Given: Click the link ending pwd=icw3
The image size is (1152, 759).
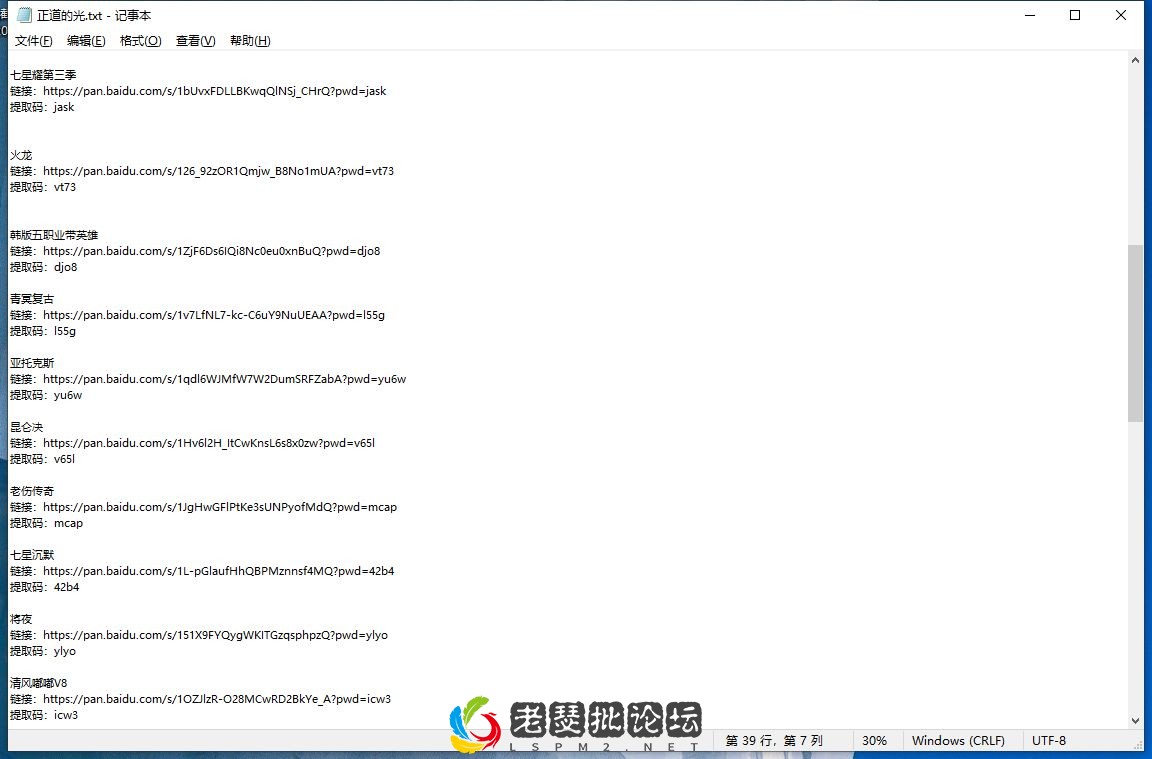Looking at the screenshot, I should (x=217, y=699).
